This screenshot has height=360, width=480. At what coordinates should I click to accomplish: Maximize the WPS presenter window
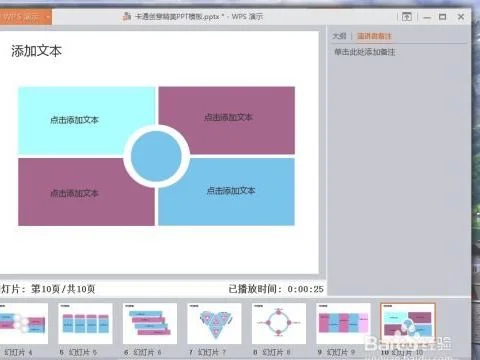point(442,17)
